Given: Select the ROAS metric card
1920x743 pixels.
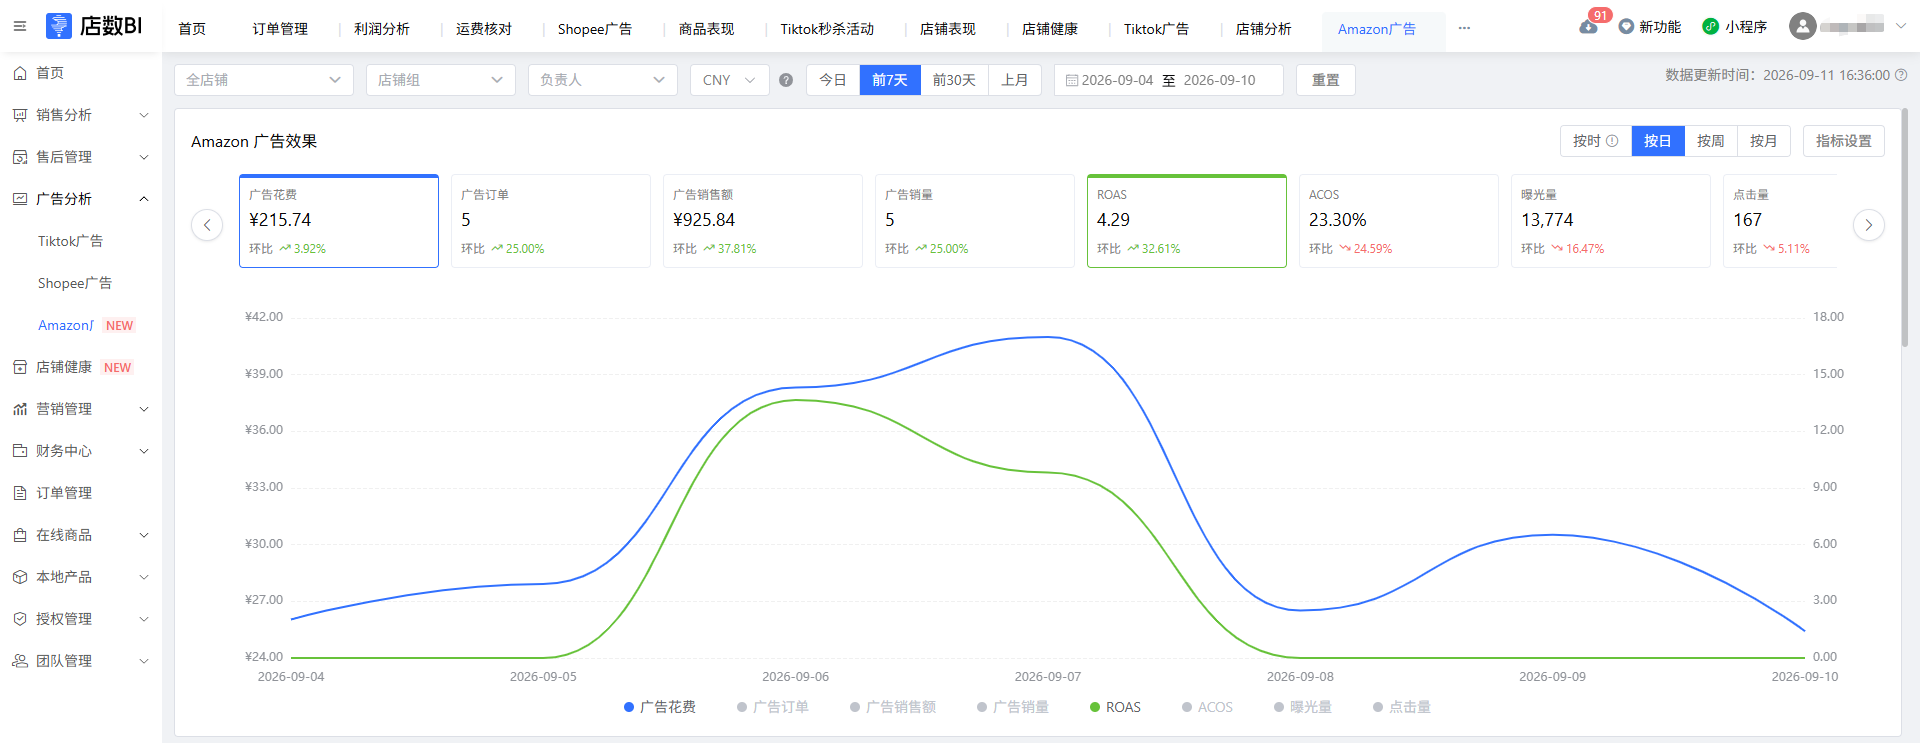Looking at the screenshot, I should coord(1187,221).
